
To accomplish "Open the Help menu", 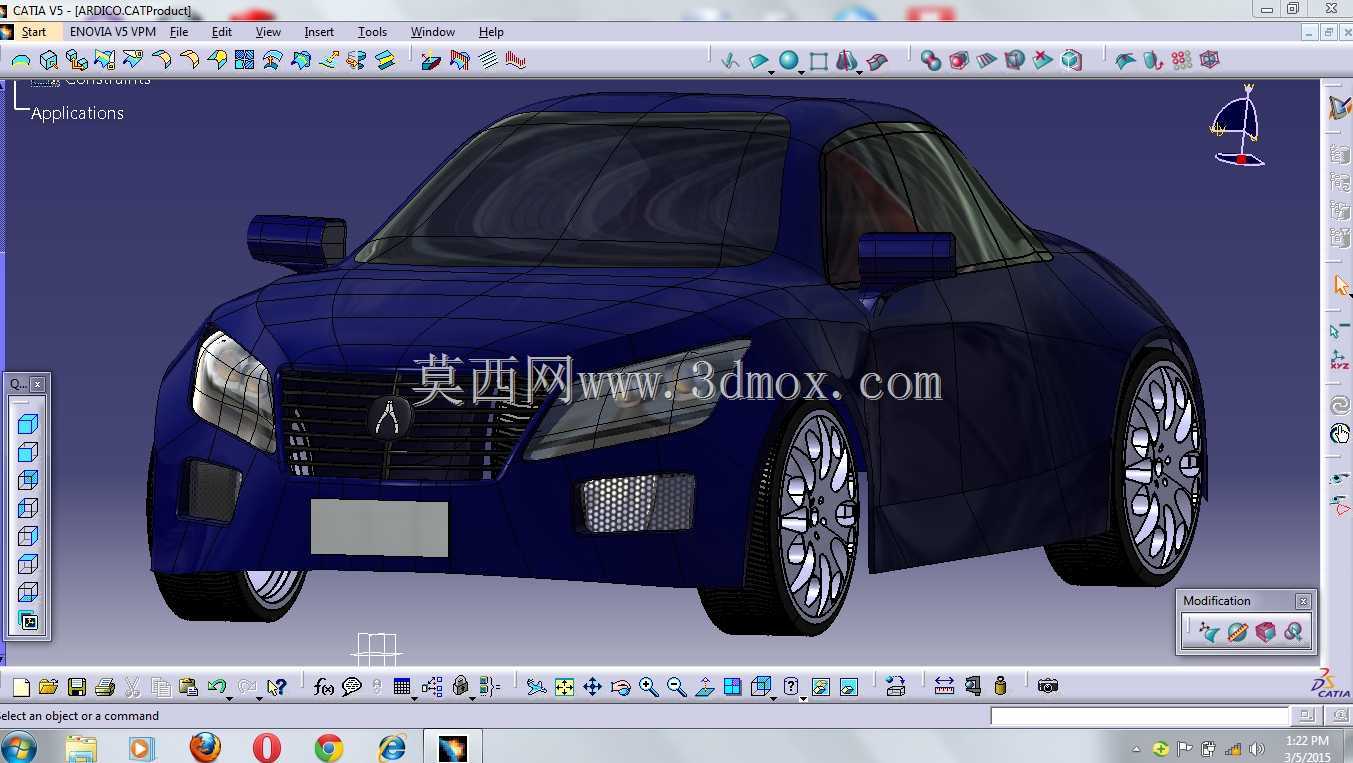I will tap(491, 32).
